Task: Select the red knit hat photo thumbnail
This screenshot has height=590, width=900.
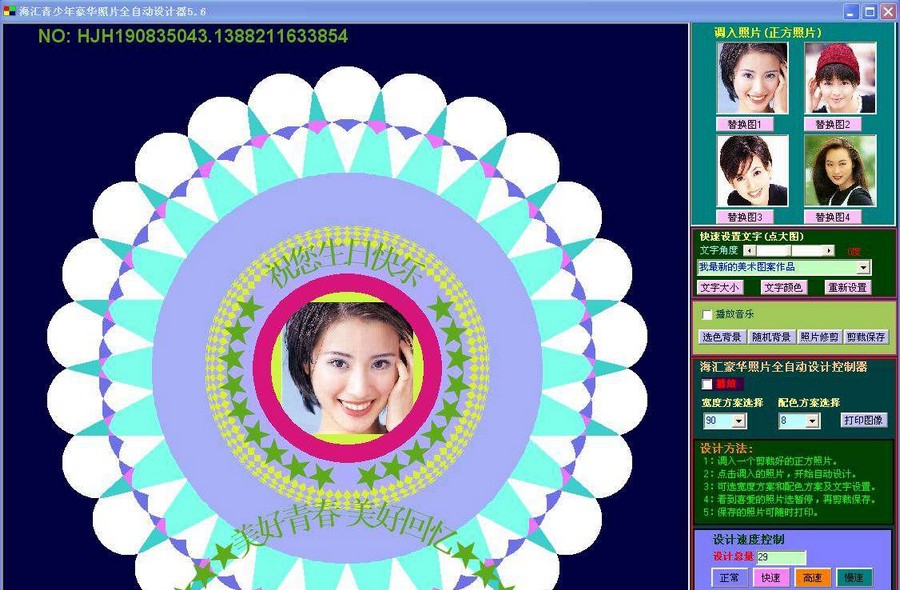Action: [x=840, y=78]
